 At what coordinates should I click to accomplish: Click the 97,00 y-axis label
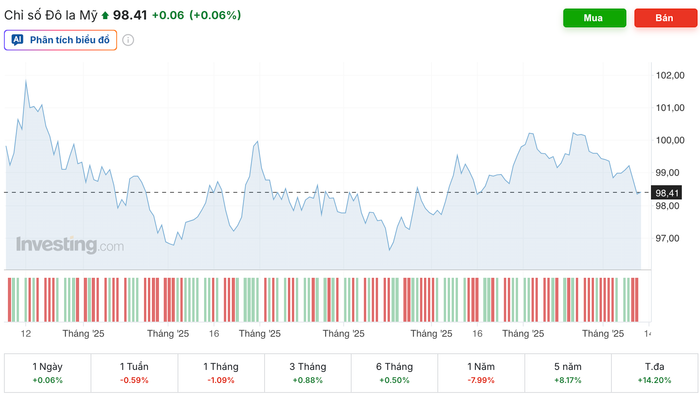(667, 238)
